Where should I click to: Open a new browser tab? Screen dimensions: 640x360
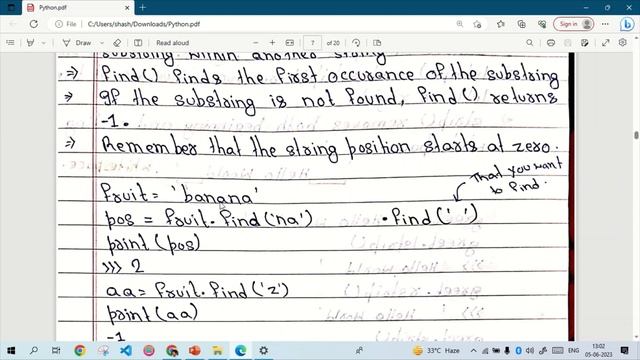tap(142, 7)
